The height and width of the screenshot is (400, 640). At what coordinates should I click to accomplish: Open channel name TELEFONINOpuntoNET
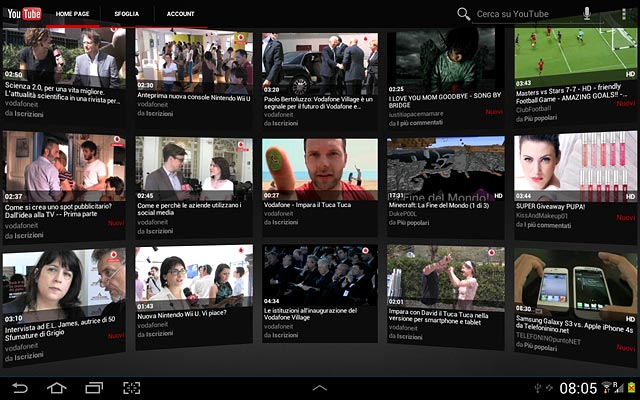click(x=548, y=338)
